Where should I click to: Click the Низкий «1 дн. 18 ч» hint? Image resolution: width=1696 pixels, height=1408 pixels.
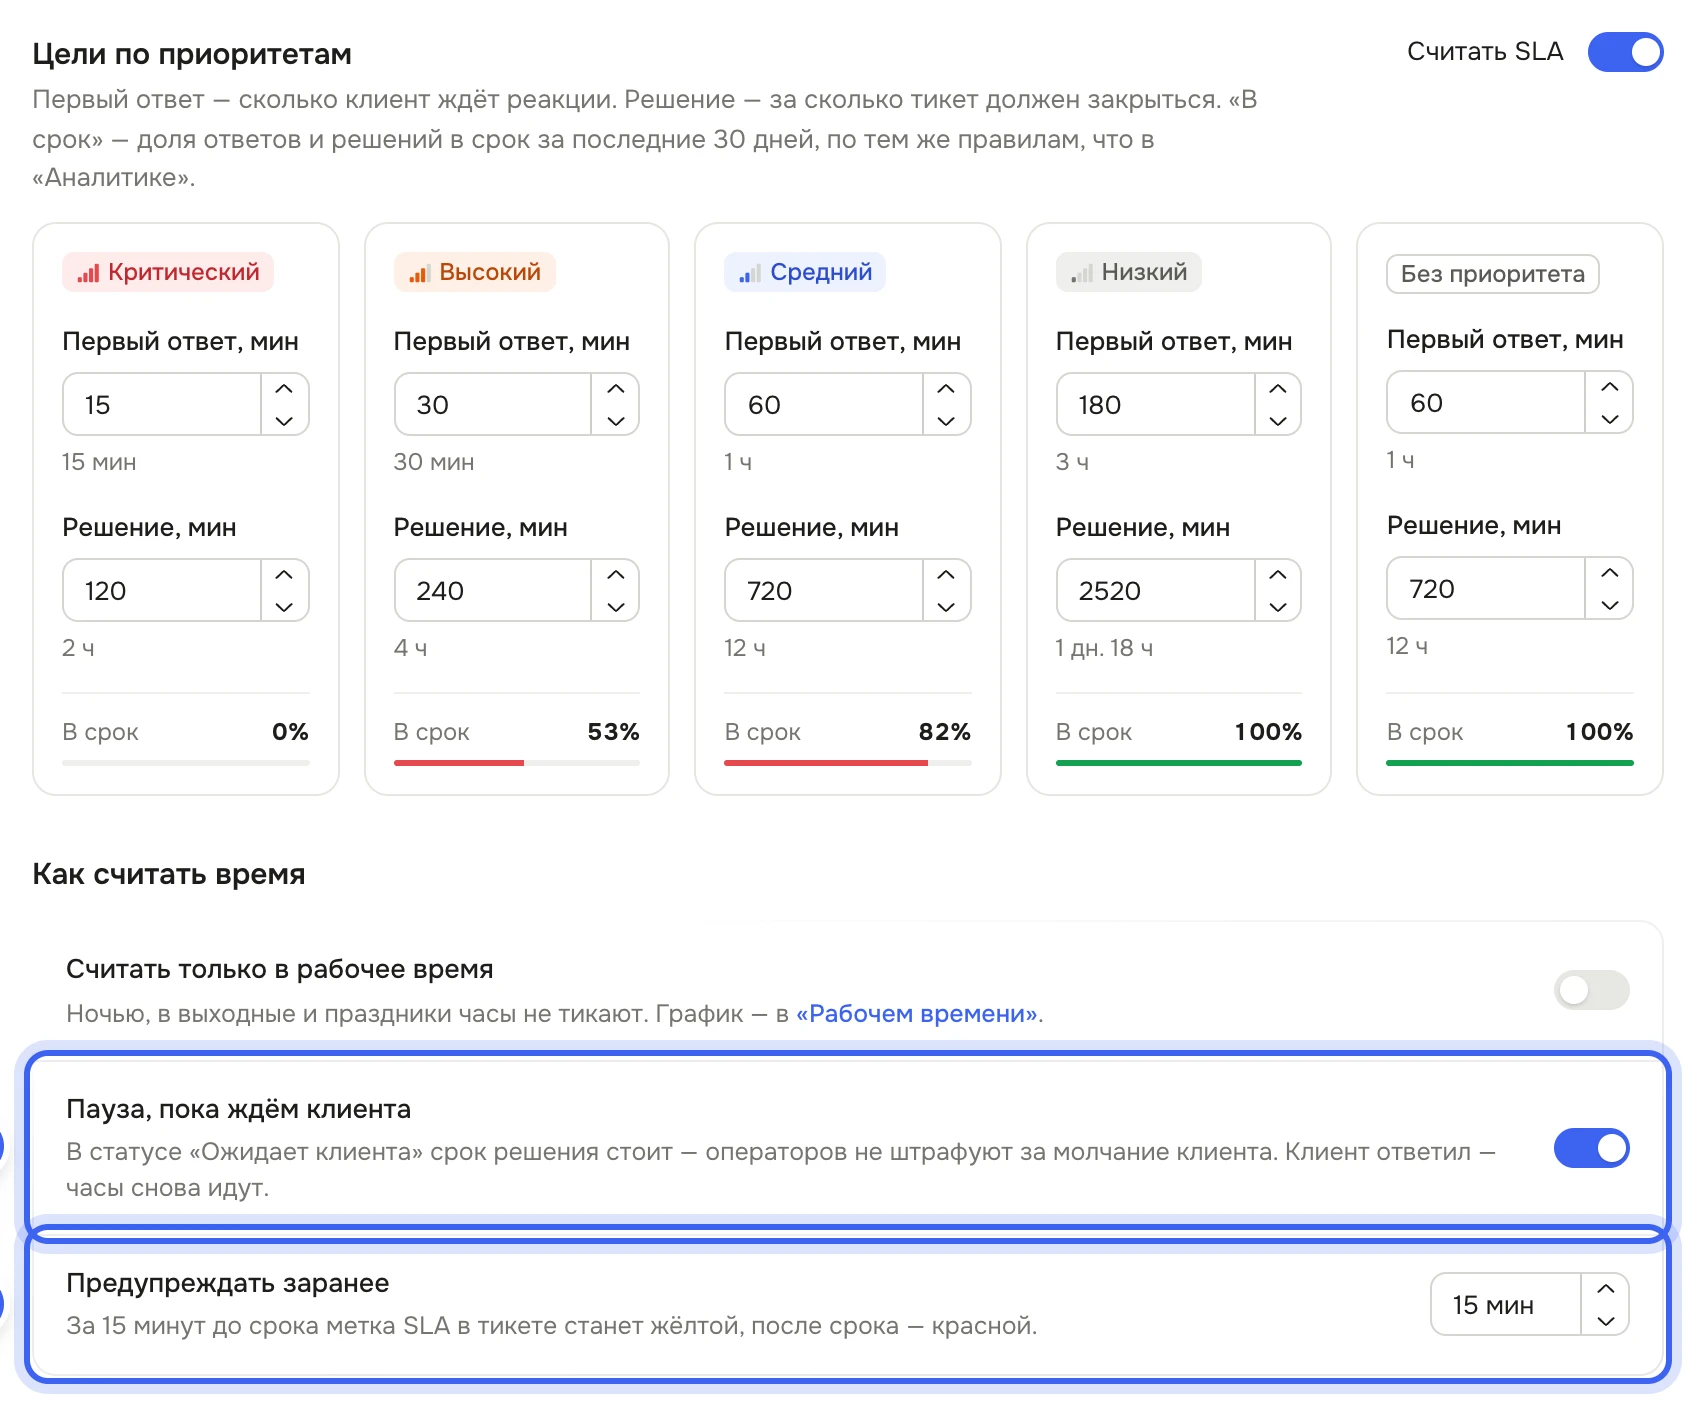(1104, 648)
